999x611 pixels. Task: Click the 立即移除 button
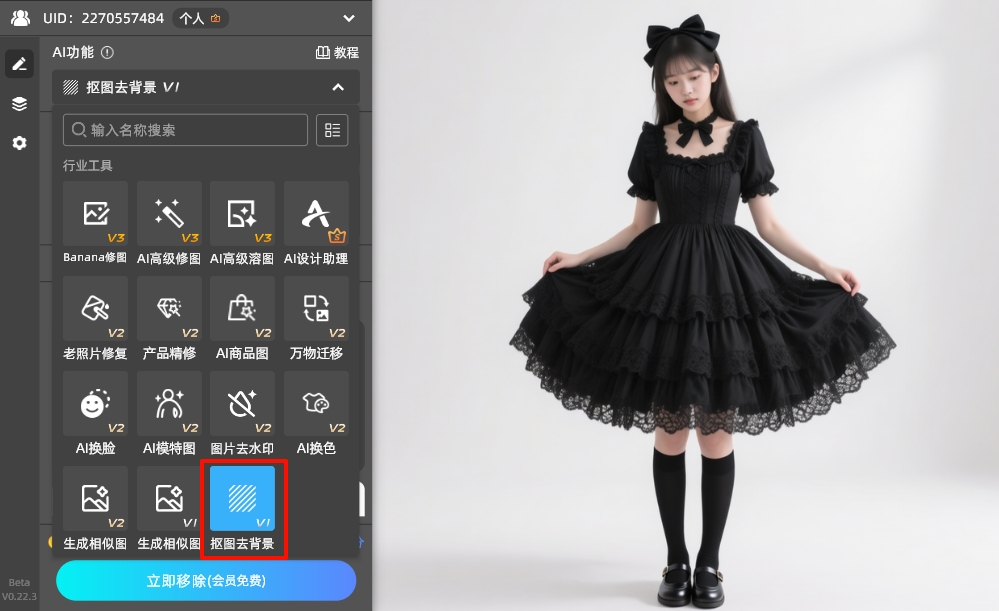(x=206, y=580)
